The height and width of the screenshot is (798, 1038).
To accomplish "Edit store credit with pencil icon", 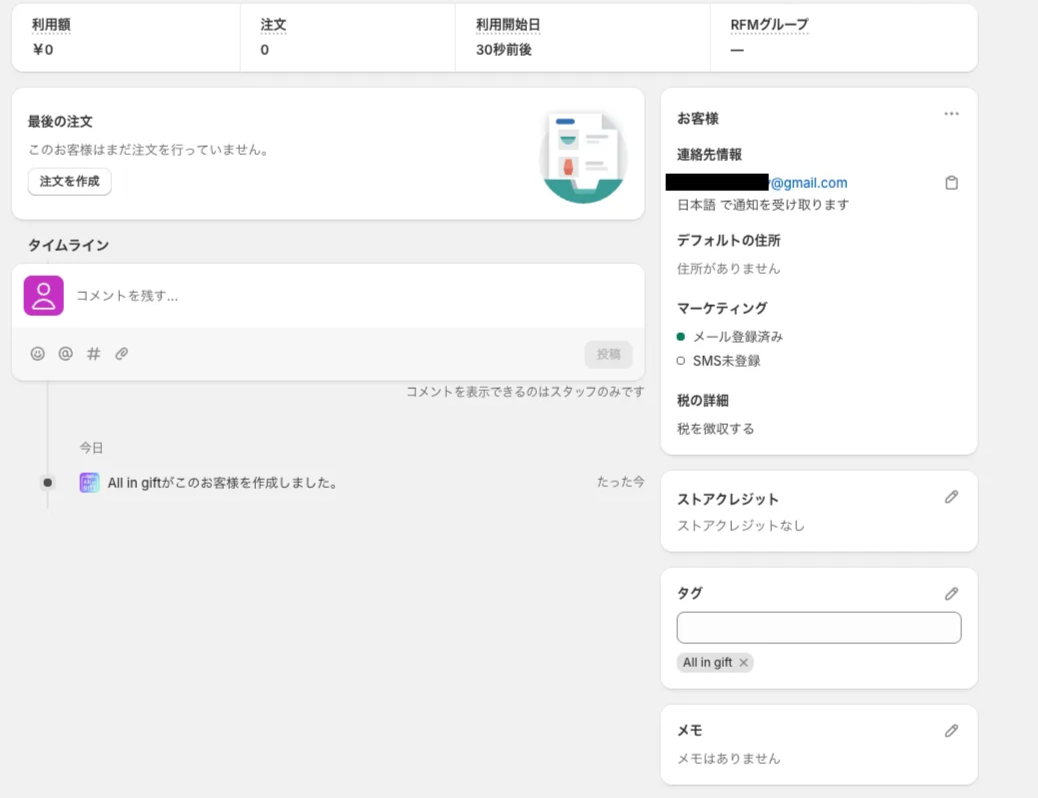I will point(951,497).
